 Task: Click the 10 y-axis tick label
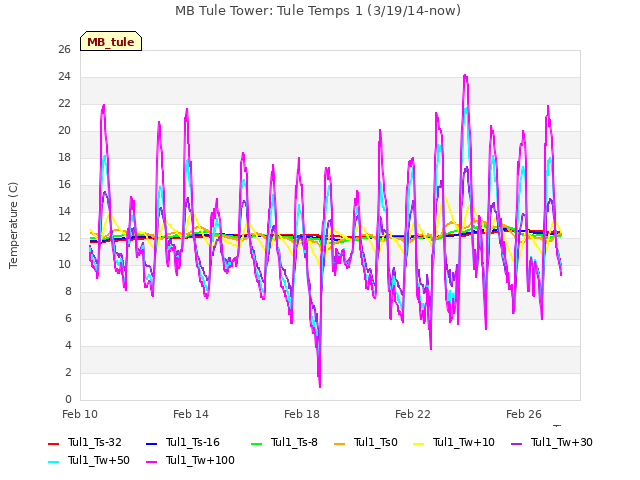(64, 264)
